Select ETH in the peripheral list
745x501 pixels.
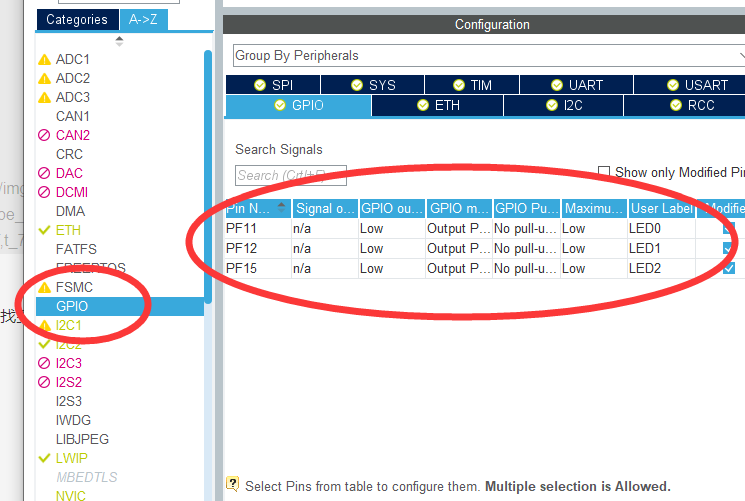point(68,231)
